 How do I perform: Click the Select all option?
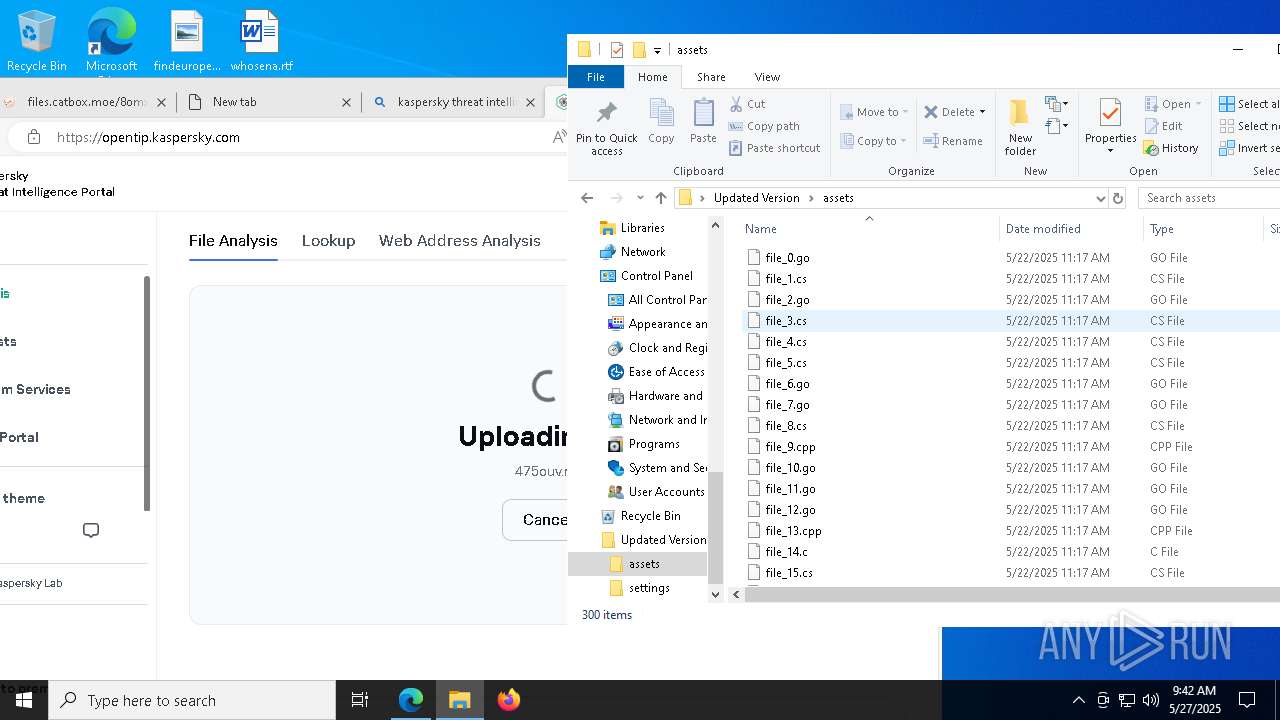point(1249,104)
